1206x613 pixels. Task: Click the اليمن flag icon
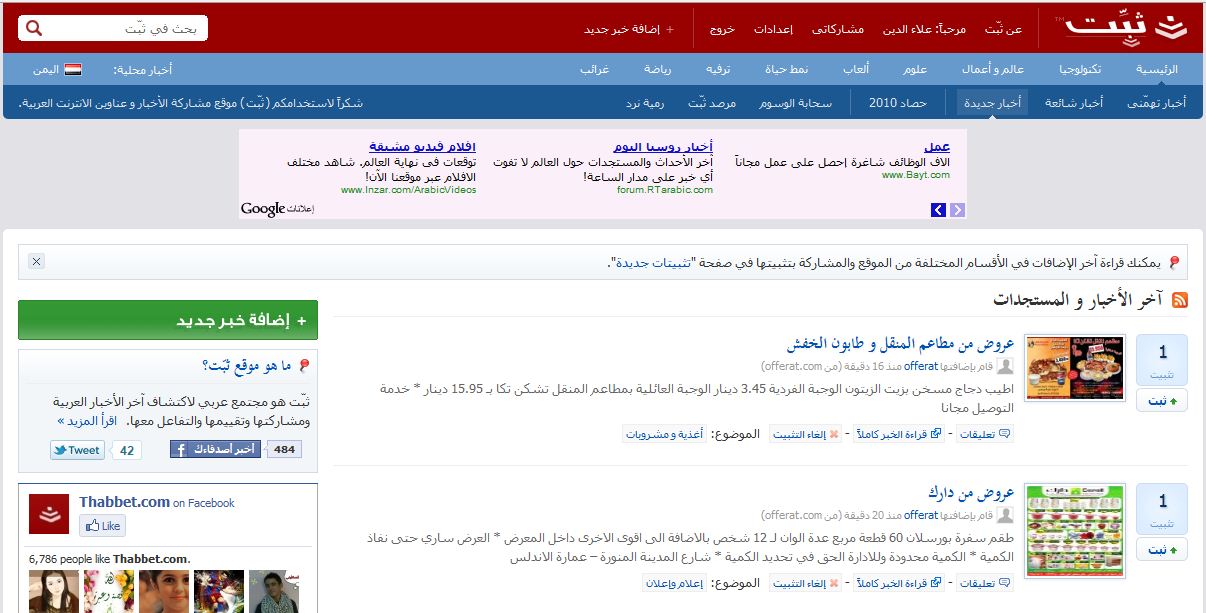point(72,70)
